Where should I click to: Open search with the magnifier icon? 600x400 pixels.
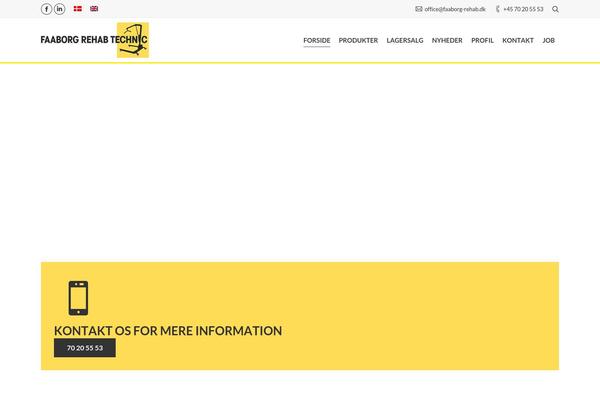555,9
